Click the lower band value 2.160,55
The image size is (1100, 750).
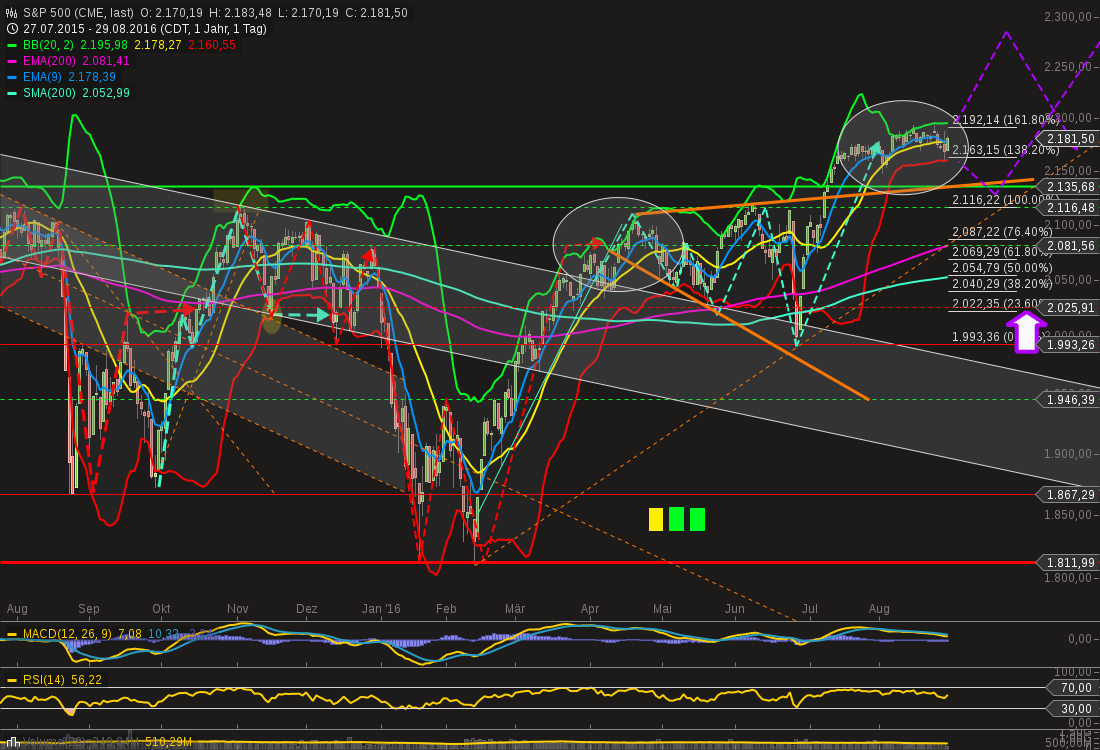(x=212, y=45)
